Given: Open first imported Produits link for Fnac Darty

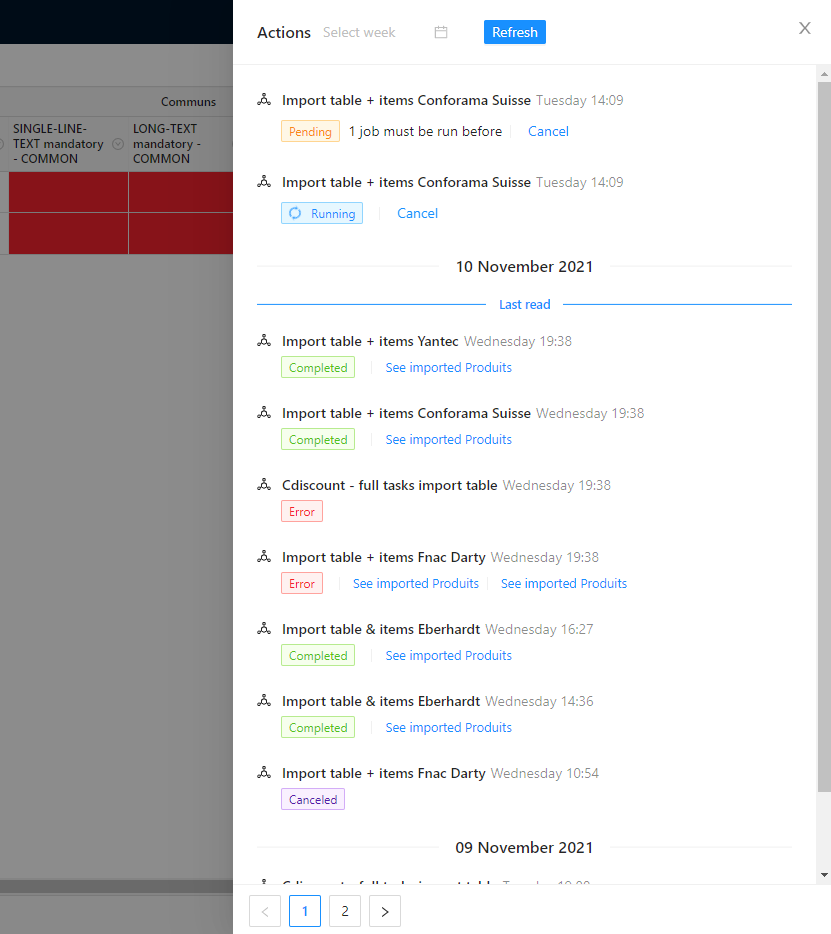Looking at the screenshot, I should pyautogui.click(x=415, y=584).
